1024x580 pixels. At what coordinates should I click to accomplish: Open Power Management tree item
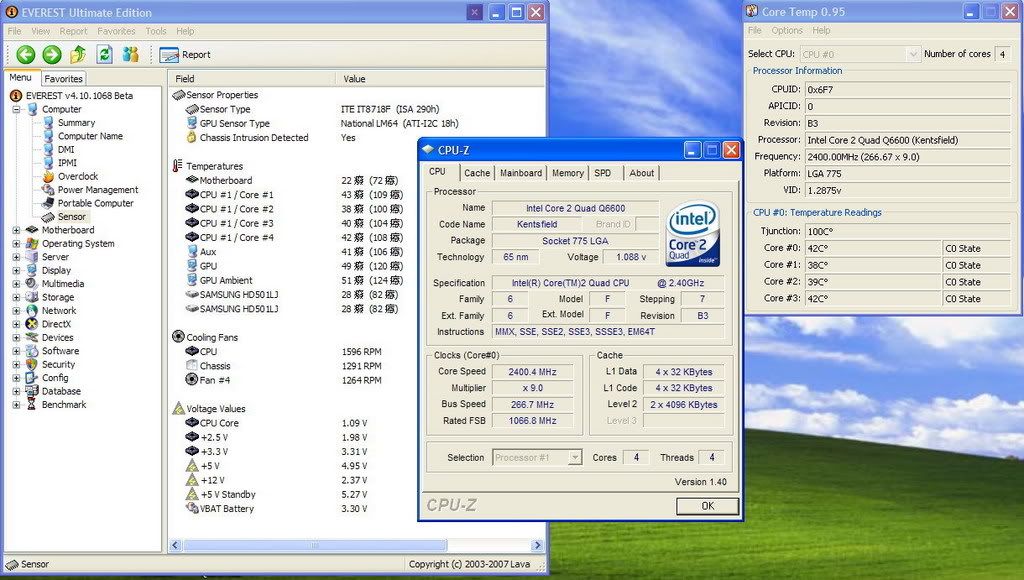click(98, 189)
